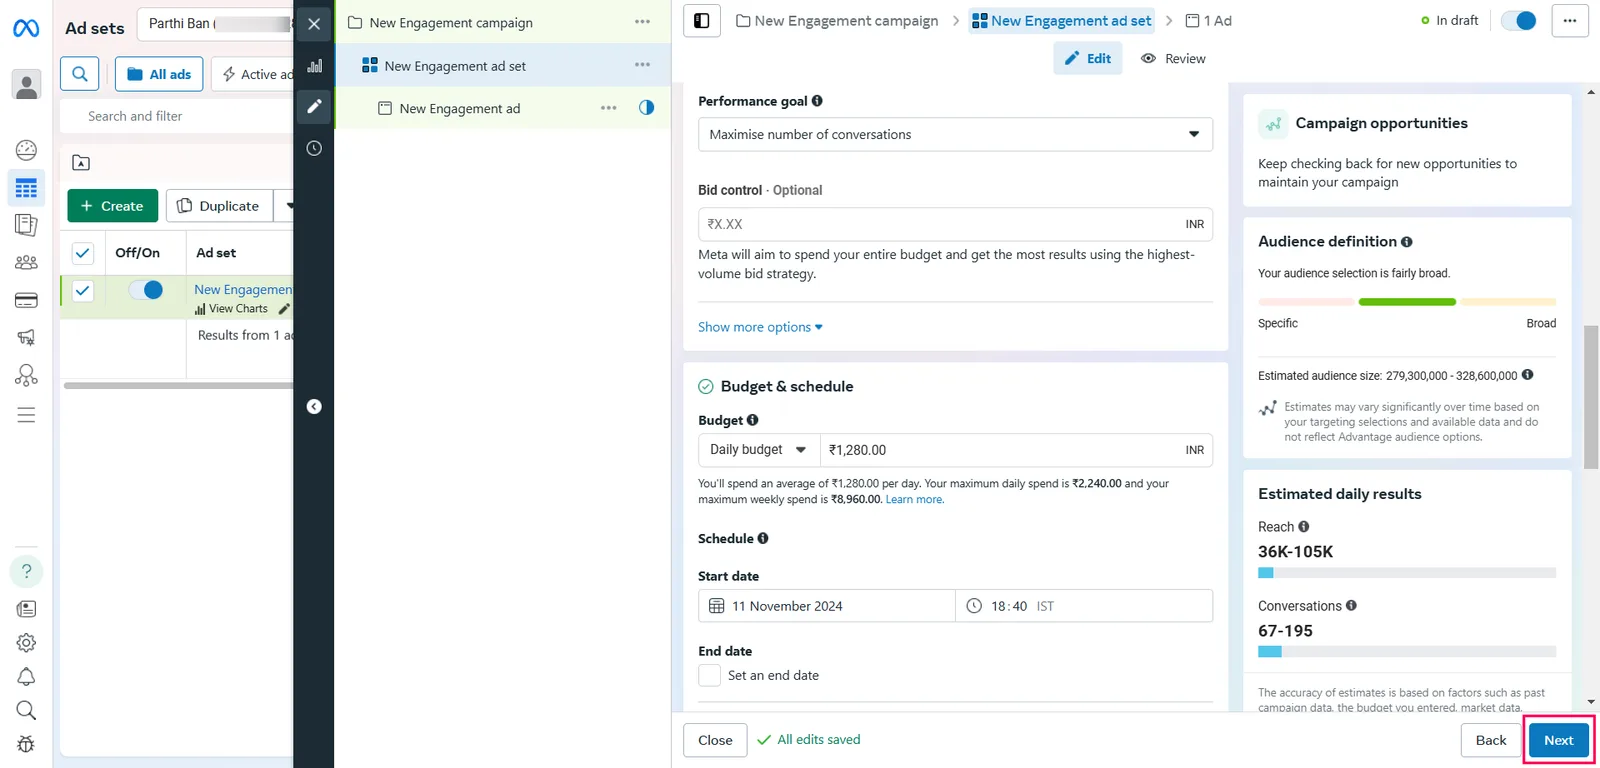
Task: Open more options for New Engagement ad
Action: (608, 108)
